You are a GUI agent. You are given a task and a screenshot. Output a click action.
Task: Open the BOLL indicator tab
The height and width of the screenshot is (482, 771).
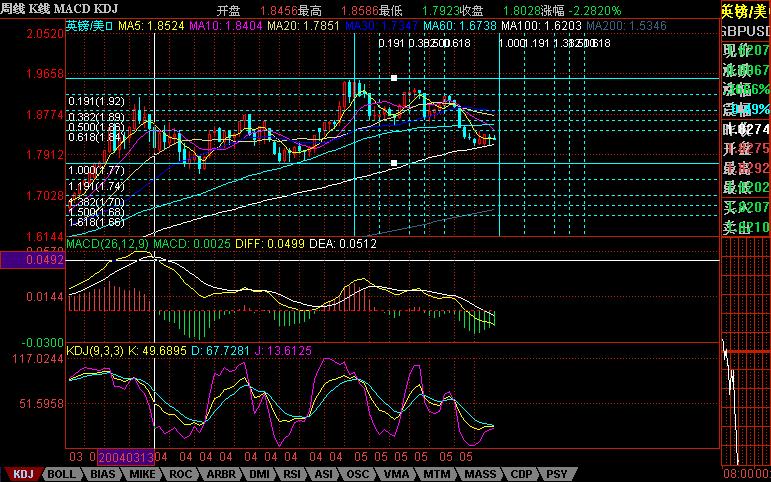(61, 474)
